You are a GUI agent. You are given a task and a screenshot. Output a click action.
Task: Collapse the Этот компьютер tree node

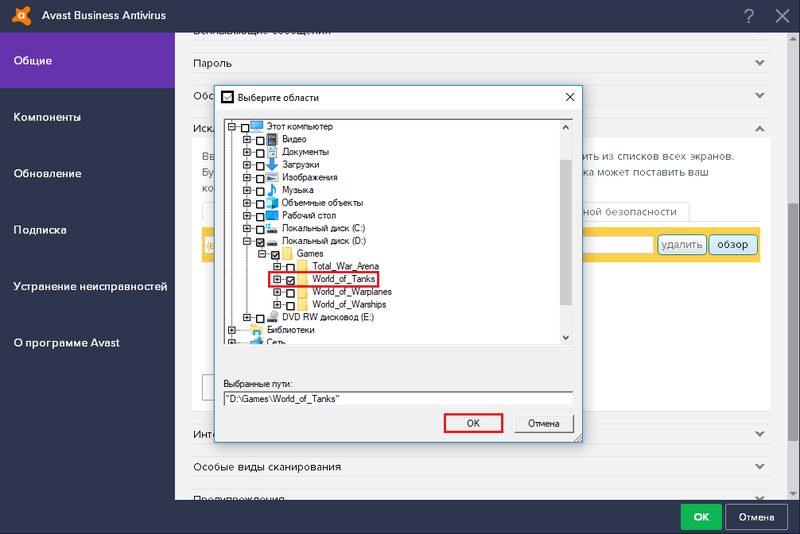coord(232,126)
